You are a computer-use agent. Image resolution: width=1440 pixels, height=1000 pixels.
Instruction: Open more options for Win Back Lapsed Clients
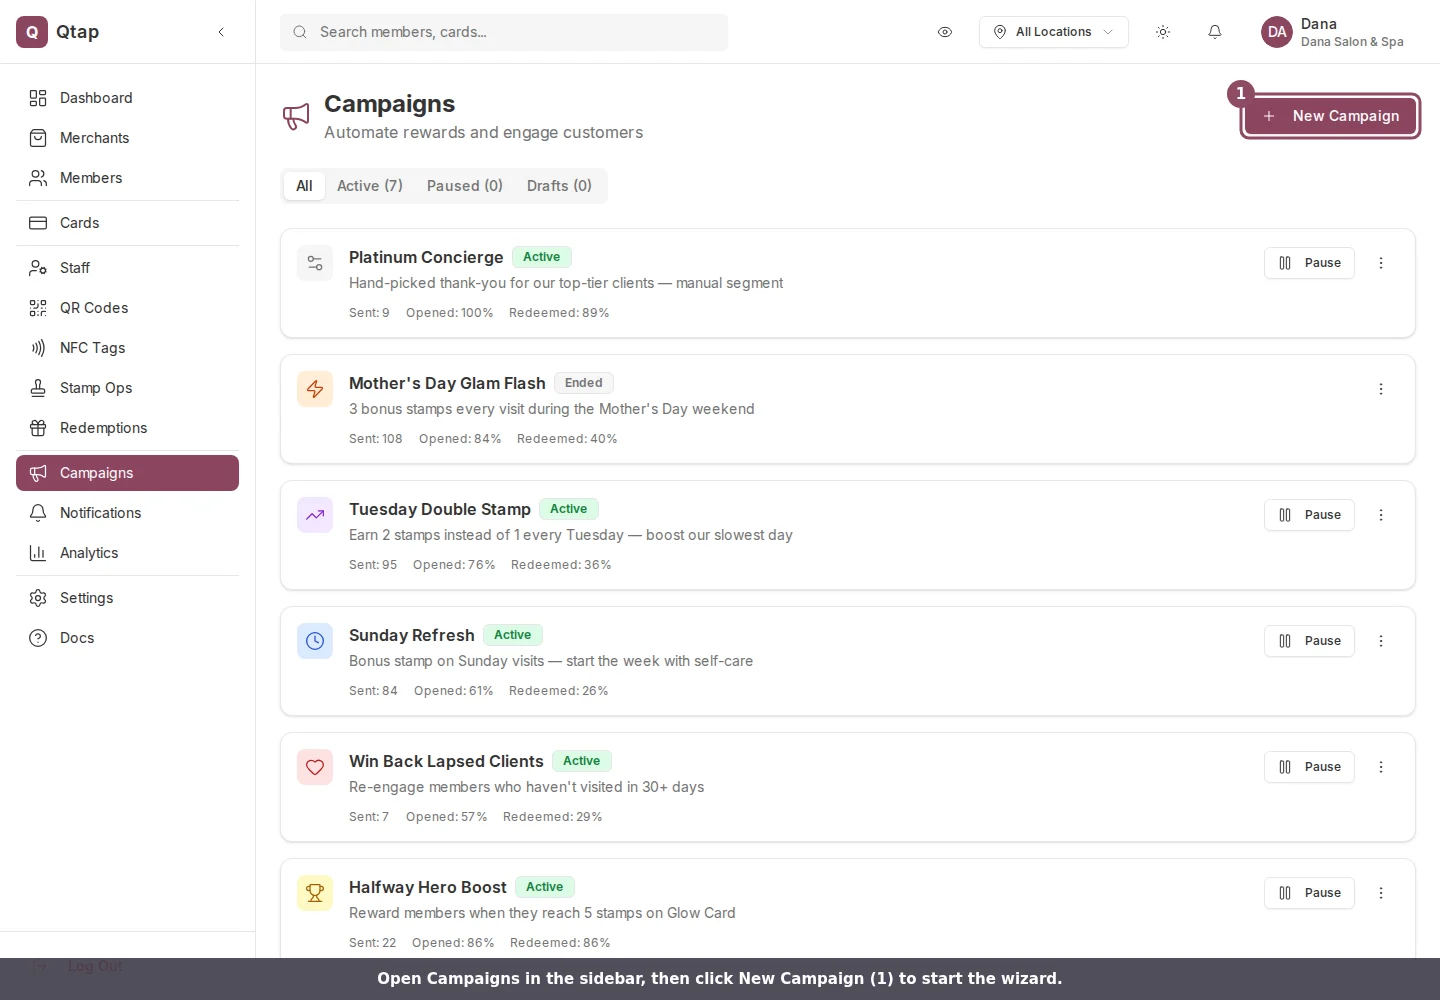[x=1381, y=767]
